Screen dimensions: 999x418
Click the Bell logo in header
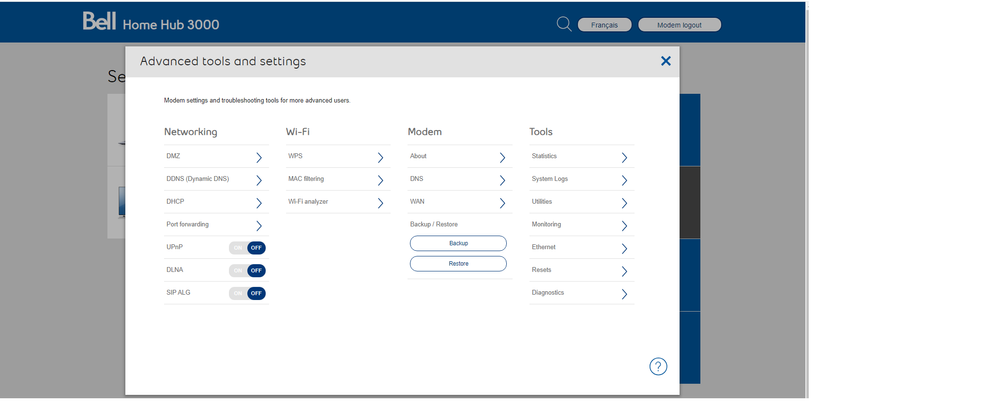100,22
